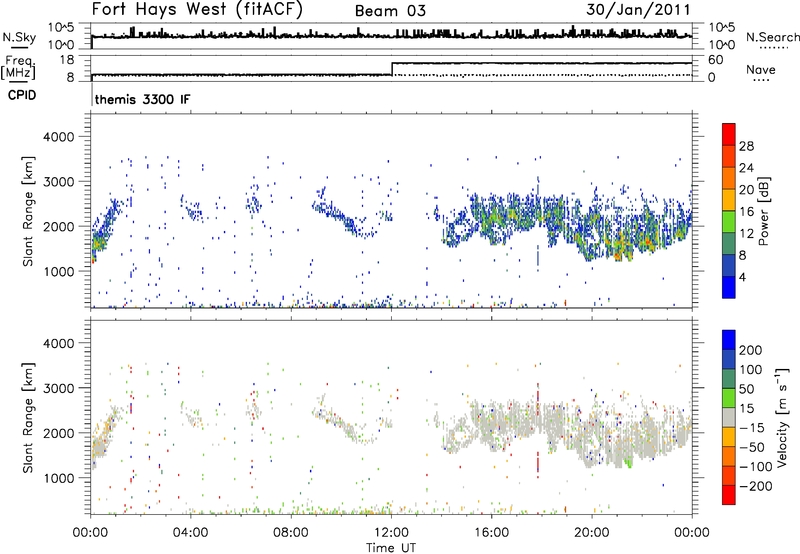Click the date "30/Jan/2011"
This screenshot has height=554, width=800.
click(638, 10)
